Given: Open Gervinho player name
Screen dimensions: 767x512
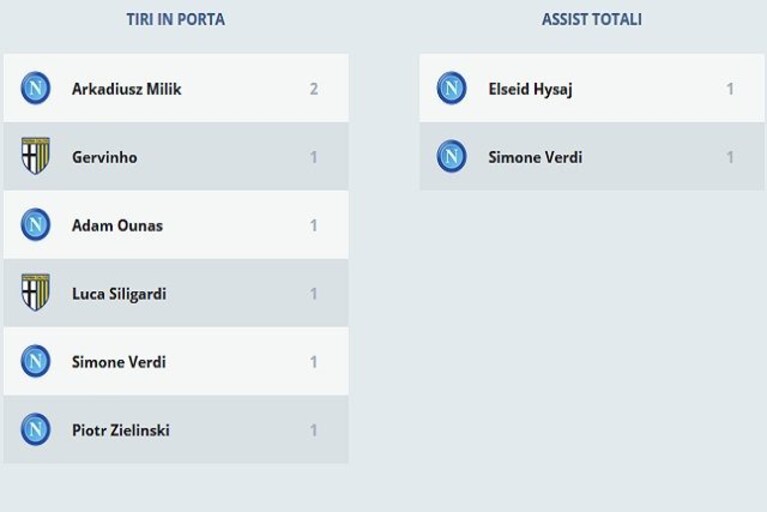Looking at the screenshot, I should tap(105, 157).
